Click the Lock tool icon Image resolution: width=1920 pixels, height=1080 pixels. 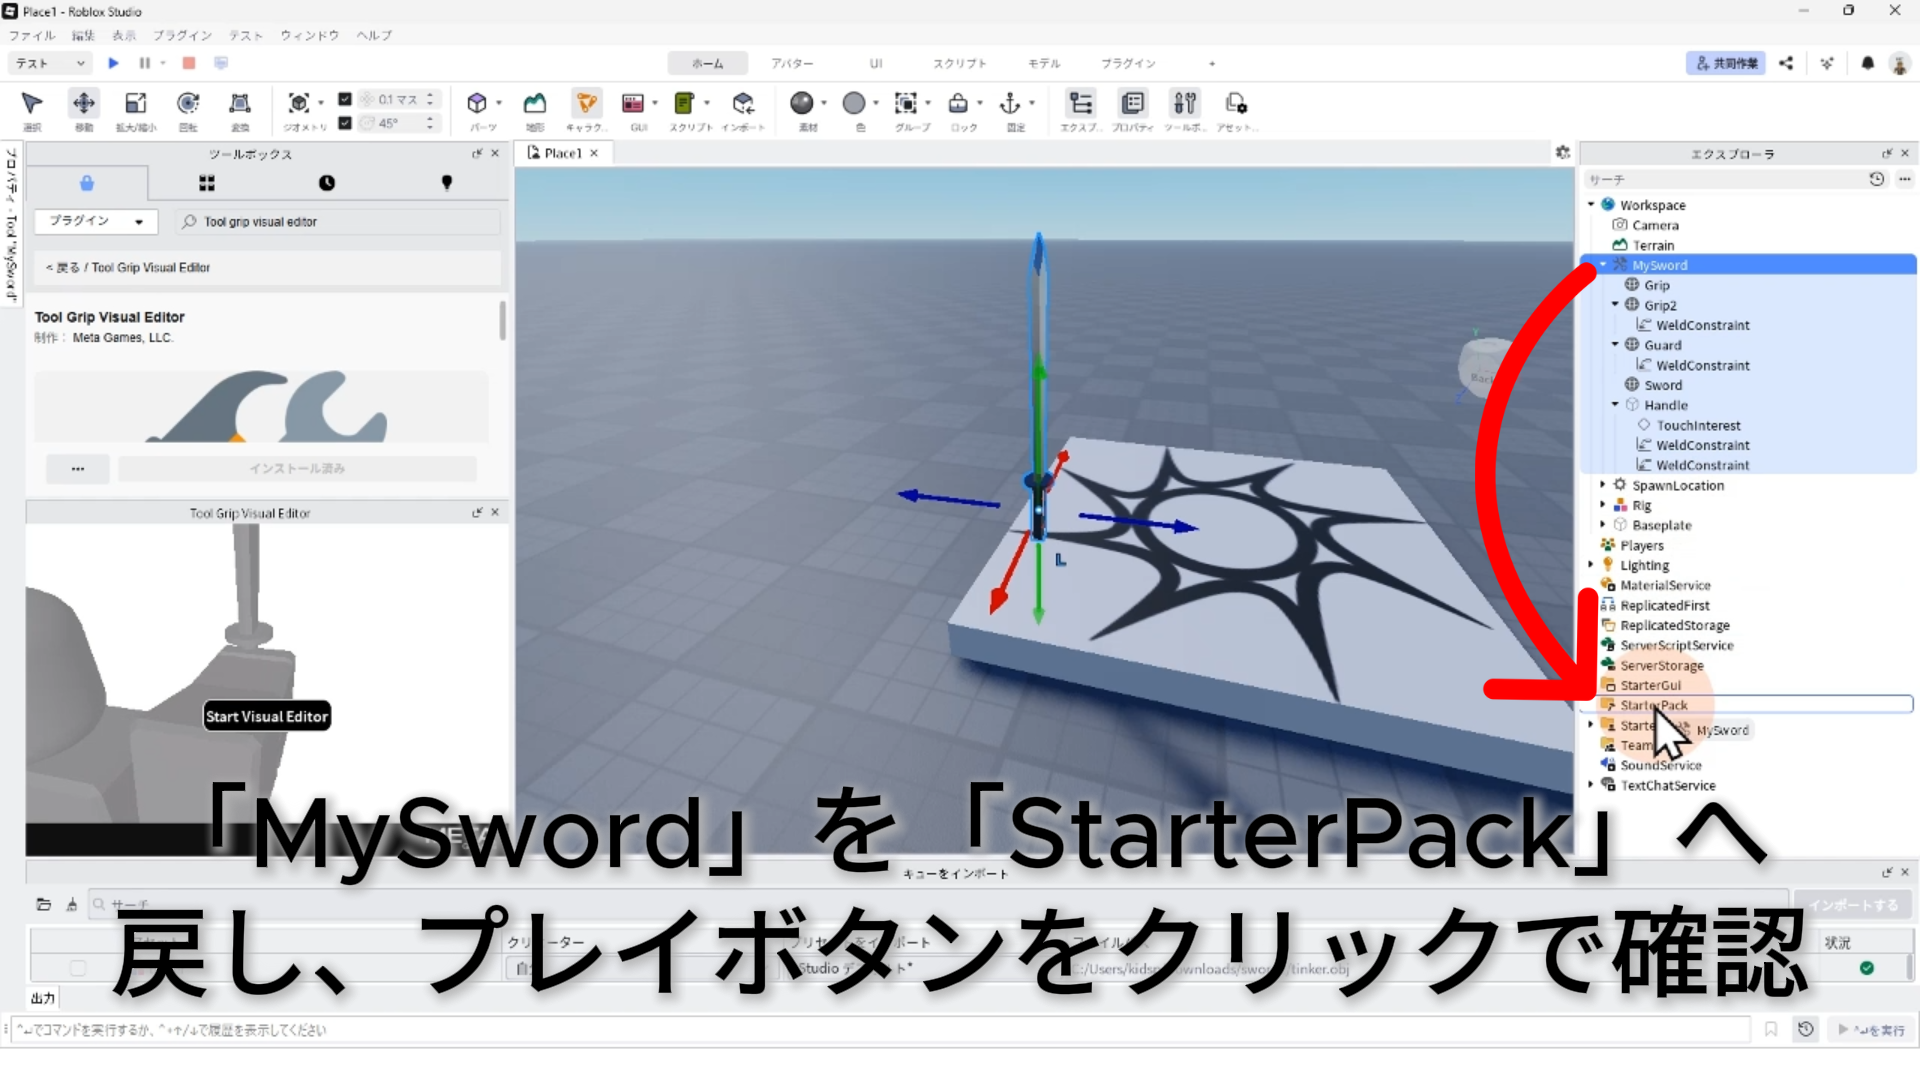958,104
